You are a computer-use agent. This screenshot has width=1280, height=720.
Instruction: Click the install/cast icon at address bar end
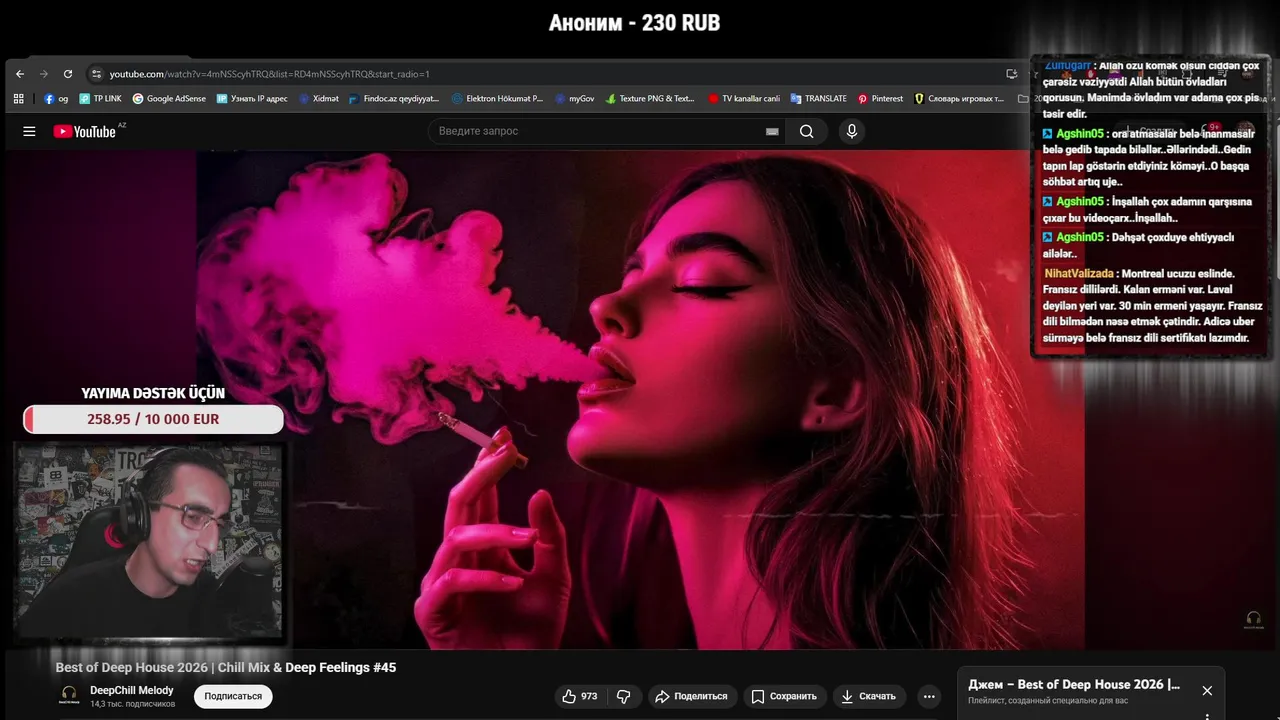pos(1012,74)
